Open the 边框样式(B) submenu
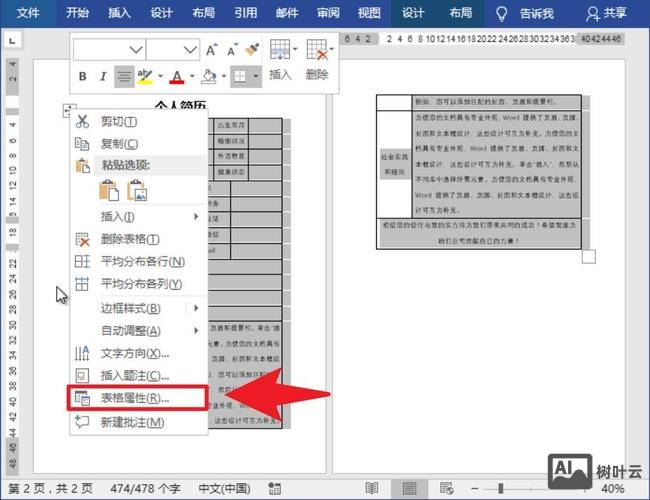The image size is (650, 500). coord(139,308)
